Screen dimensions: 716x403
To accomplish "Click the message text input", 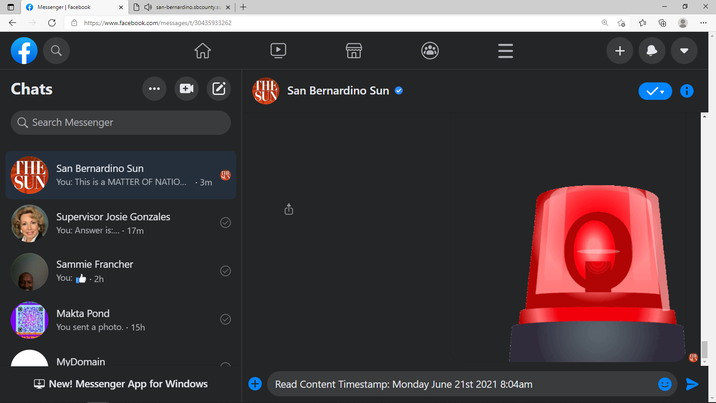I will point(463,384).
